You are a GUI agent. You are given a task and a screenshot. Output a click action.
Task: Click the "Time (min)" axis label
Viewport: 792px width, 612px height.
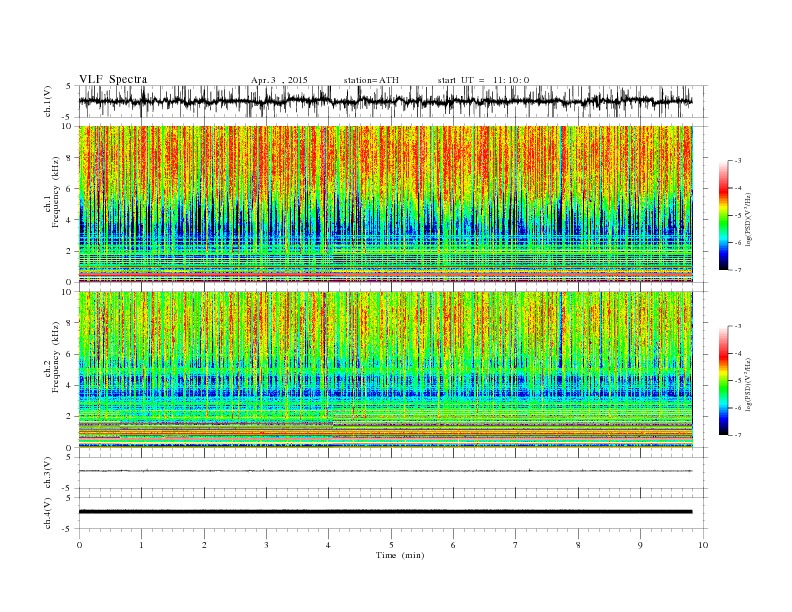coord(400,555)
